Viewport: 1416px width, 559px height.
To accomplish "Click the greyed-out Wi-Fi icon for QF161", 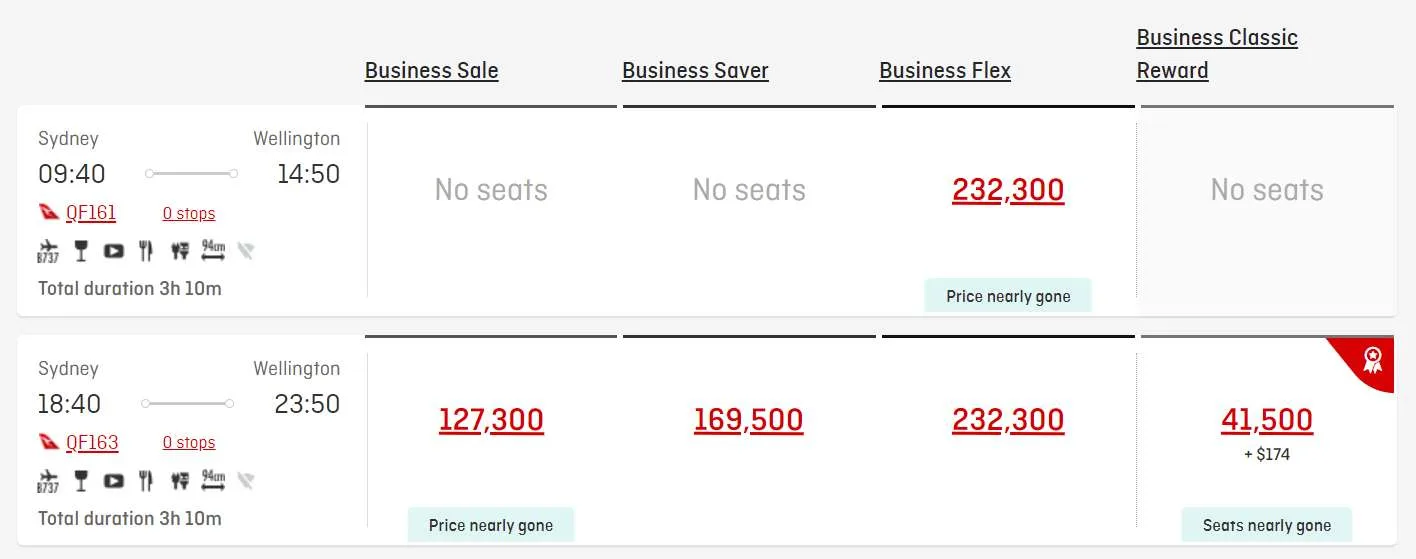I will click(245, 251).
